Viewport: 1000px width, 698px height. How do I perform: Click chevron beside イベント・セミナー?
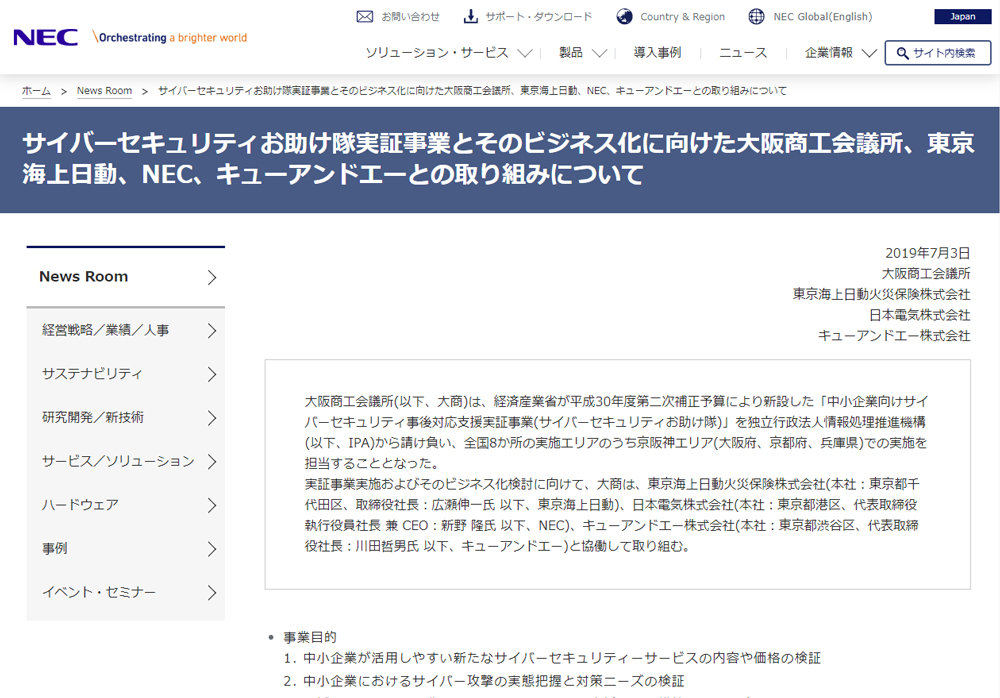tap(212, 593)
